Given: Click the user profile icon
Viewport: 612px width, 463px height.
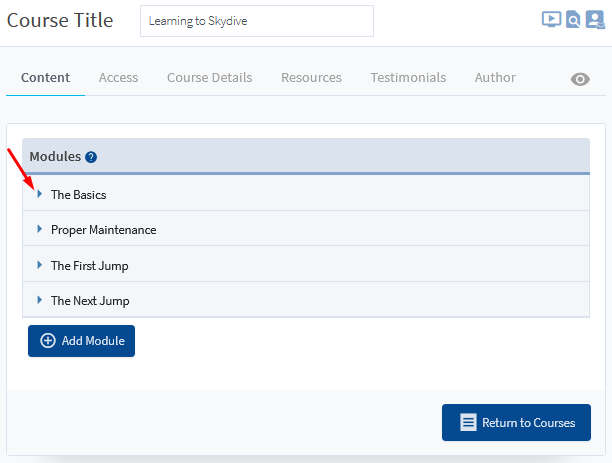Looking at the screenshot, I should tap(595, 20).
